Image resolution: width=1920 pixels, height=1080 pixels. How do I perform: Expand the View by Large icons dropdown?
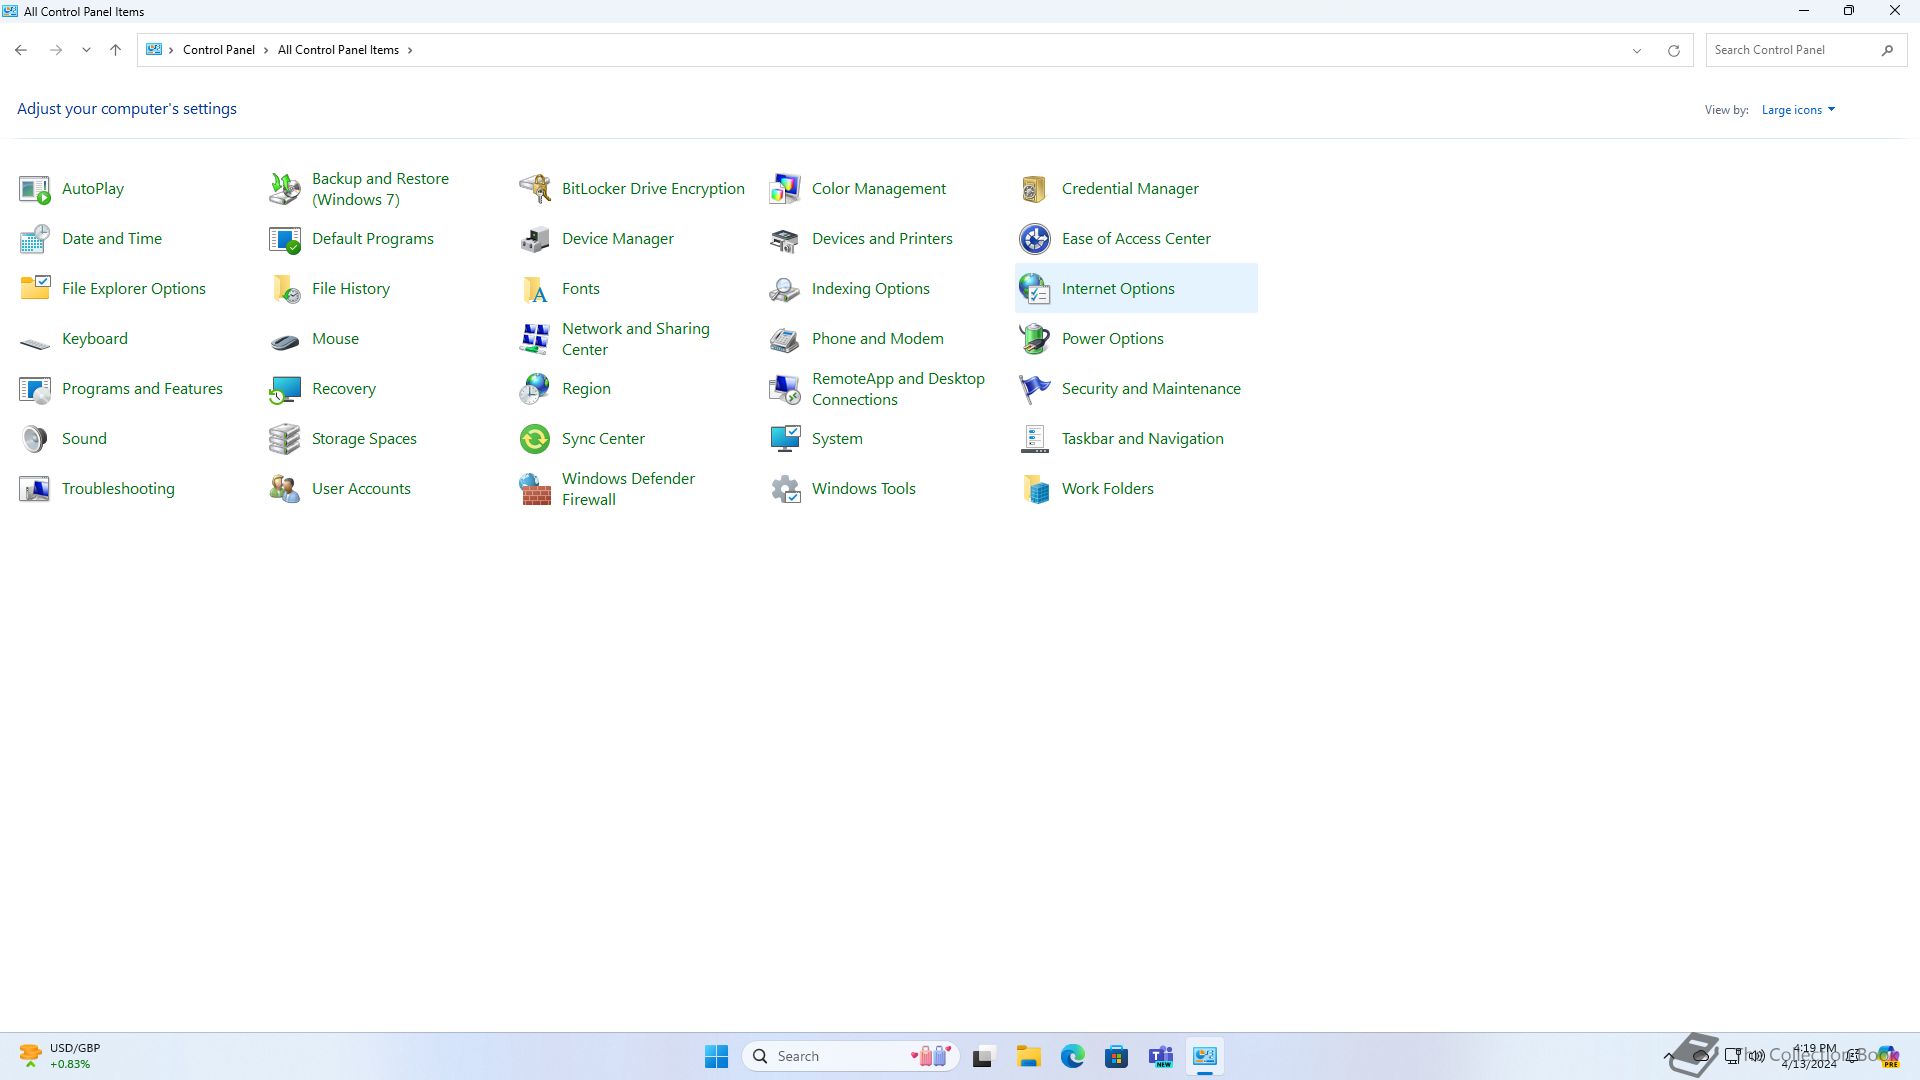[1798, 110]
